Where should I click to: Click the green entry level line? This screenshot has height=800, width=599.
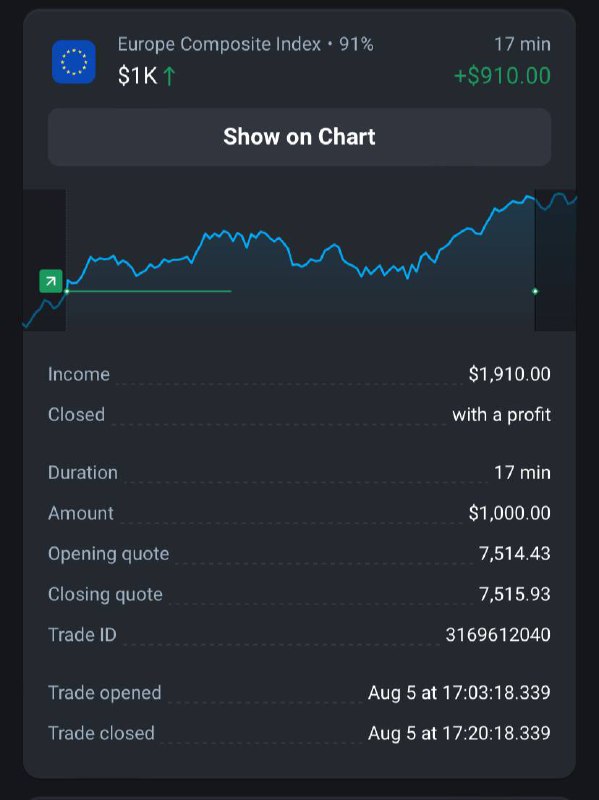point(149,291)
